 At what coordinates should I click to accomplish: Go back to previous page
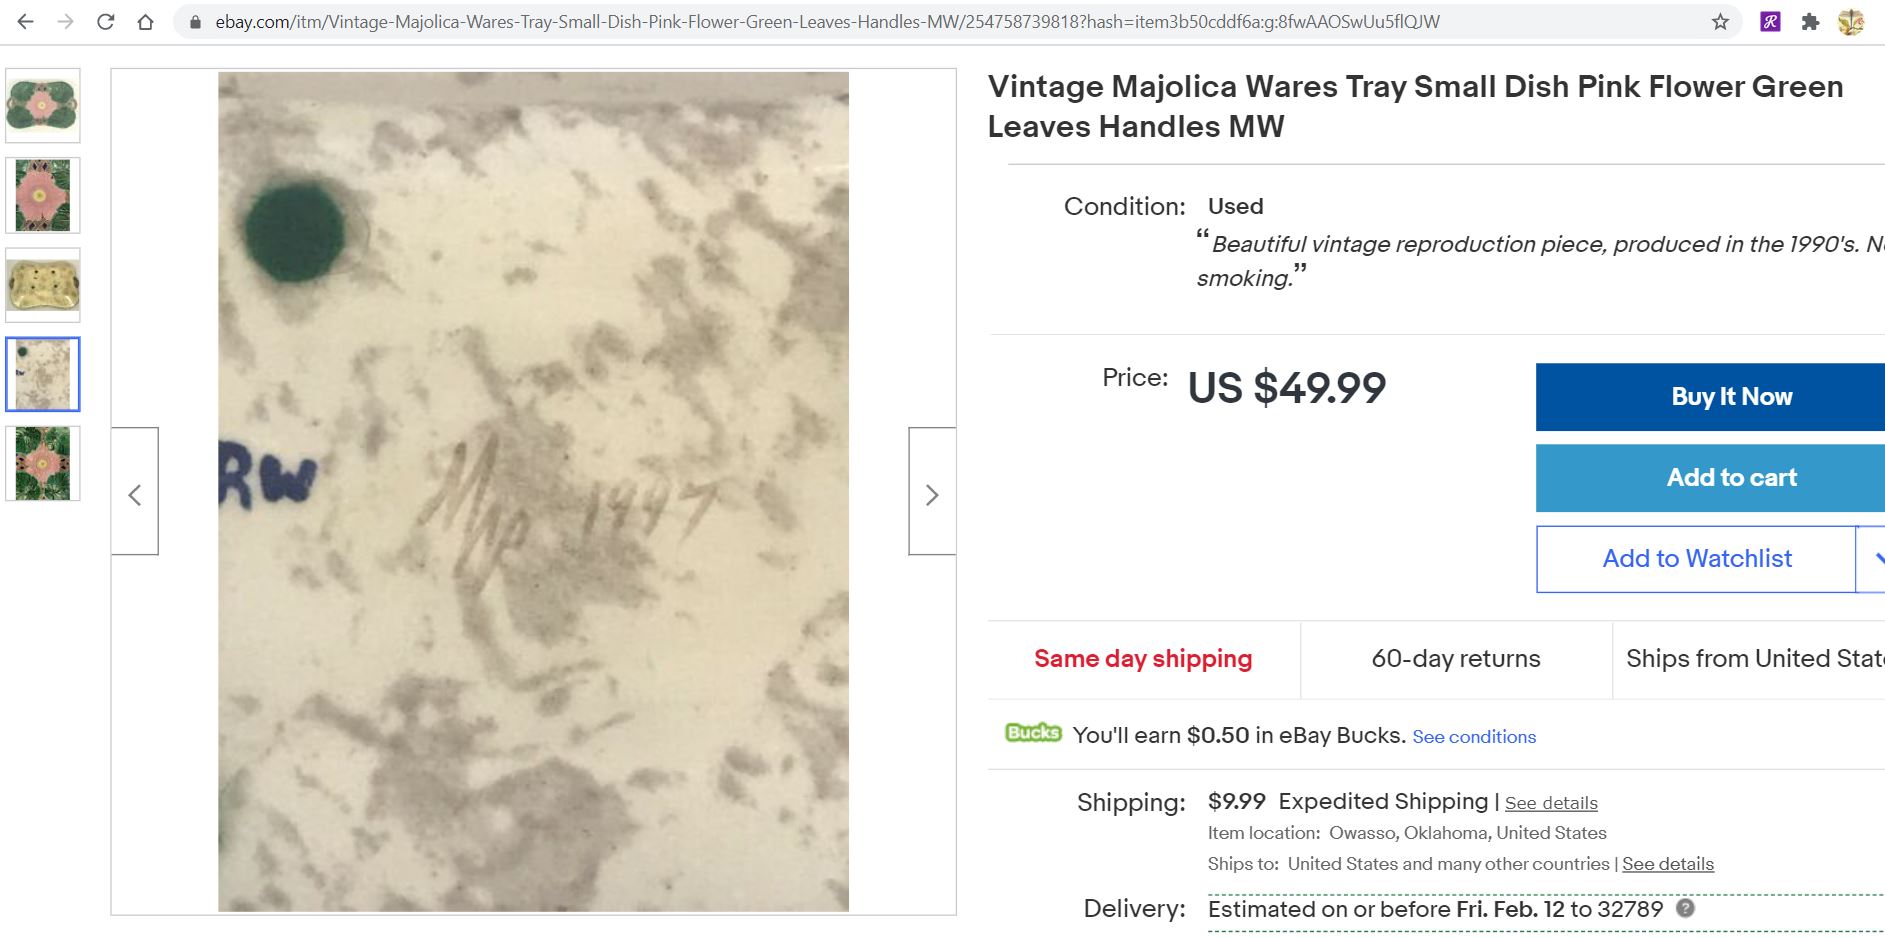tap(26, 22)
